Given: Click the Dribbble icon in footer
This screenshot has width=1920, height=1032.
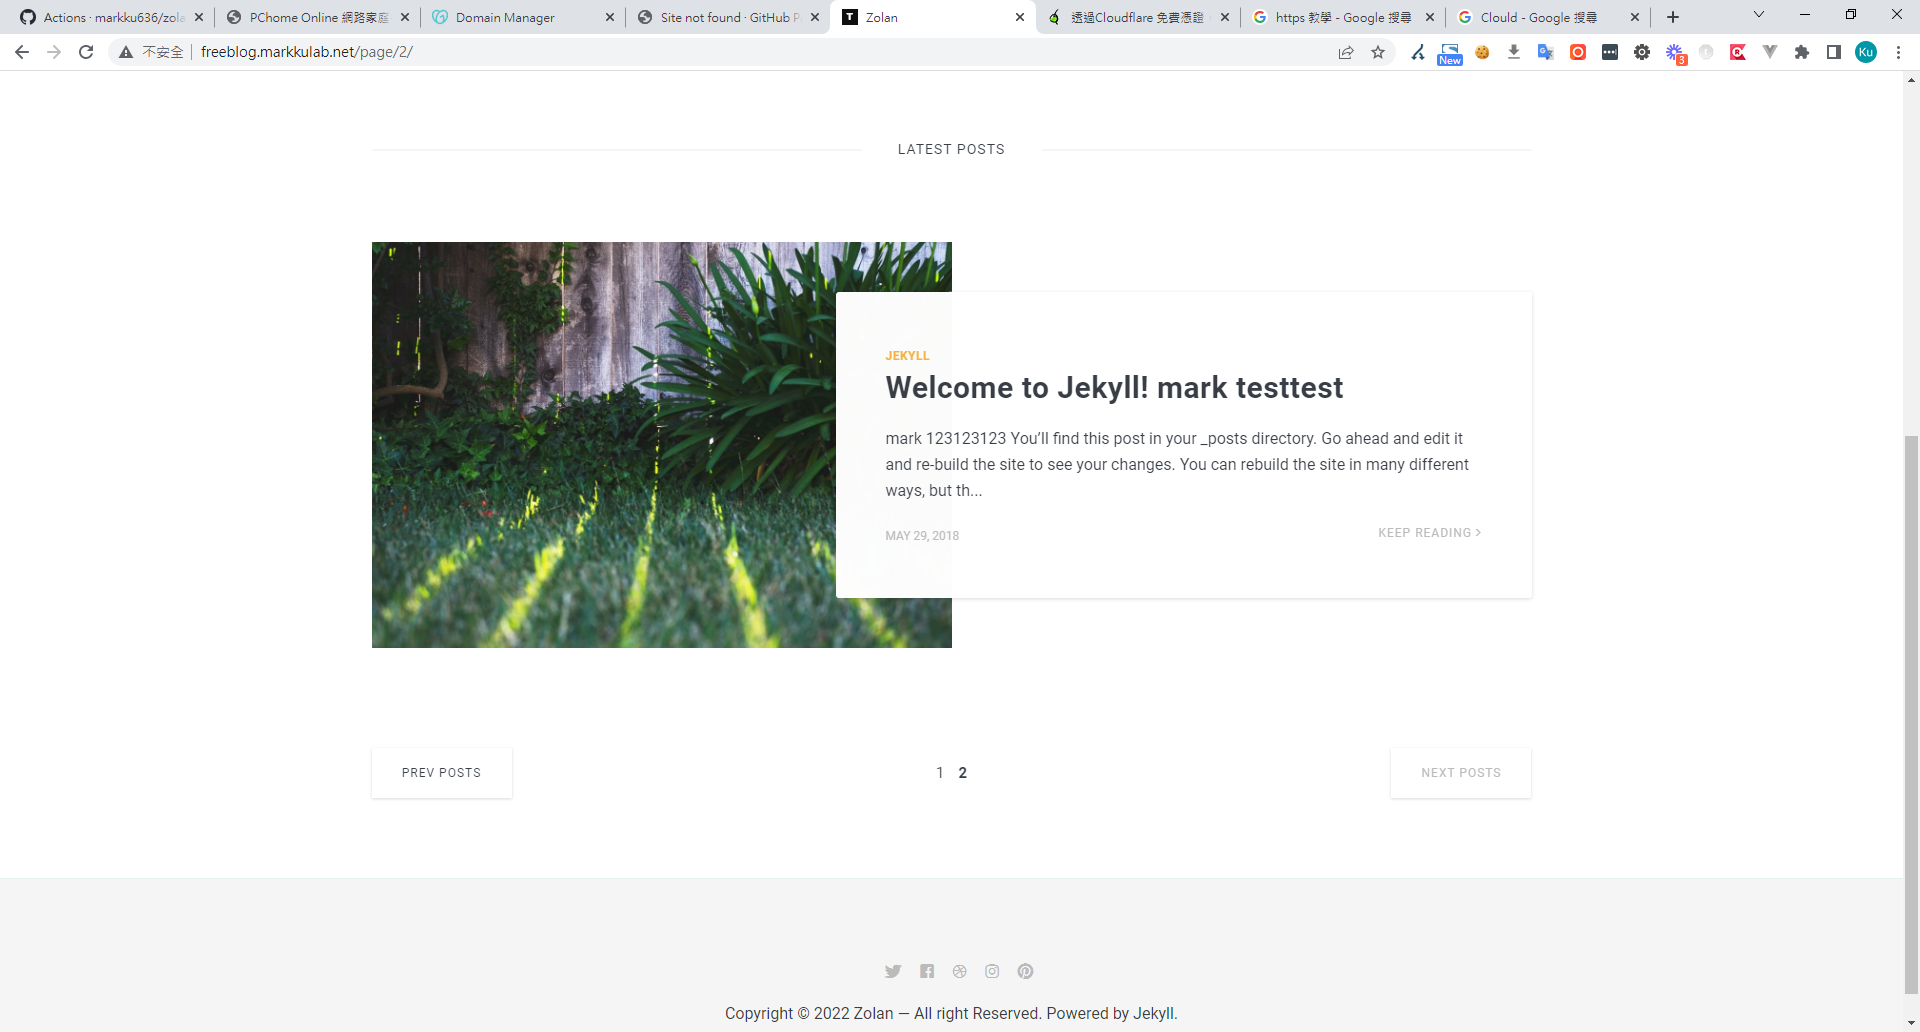Looking at the screenshot, I should 960,971.
